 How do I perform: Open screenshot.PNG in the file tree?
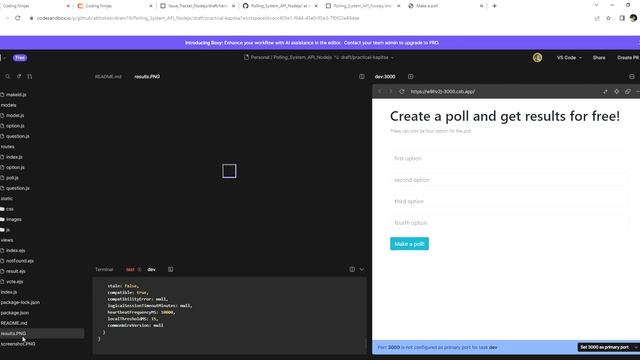[x=18, y=344]
